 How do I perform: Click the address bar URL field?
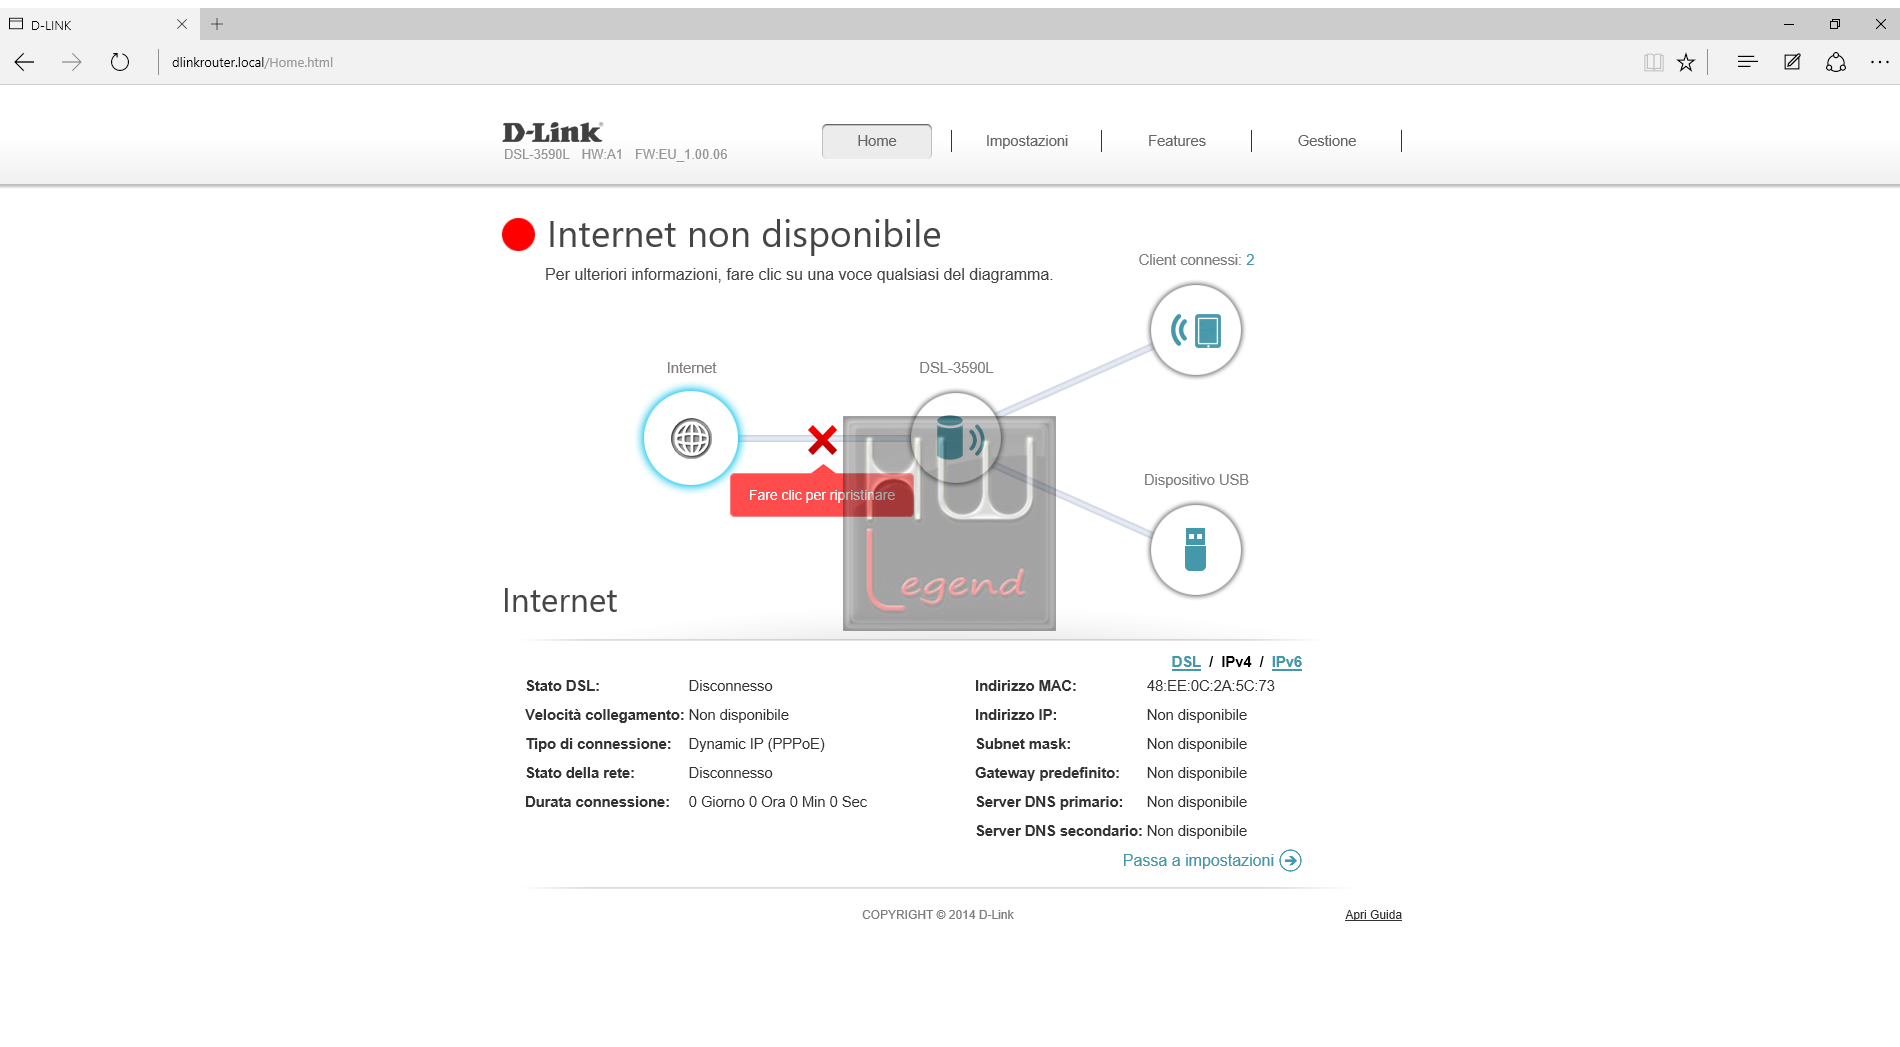(x=900, y=62)
